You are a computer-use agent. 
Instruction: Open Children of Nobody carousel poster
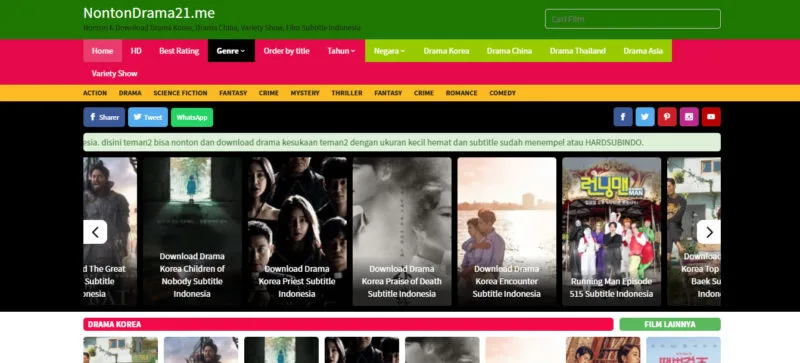point(192,231)
